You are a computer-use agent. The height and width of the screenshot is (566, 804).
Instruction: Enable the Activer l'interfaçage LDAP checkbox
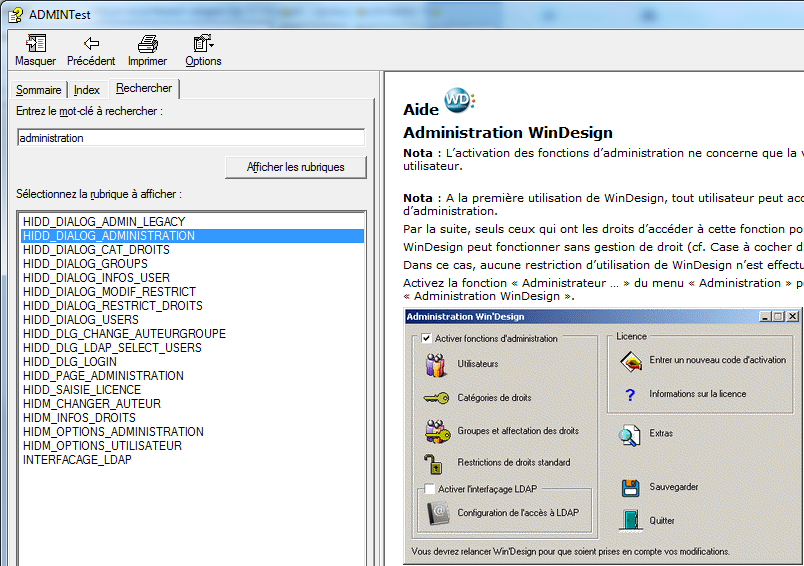pos(430,489)
